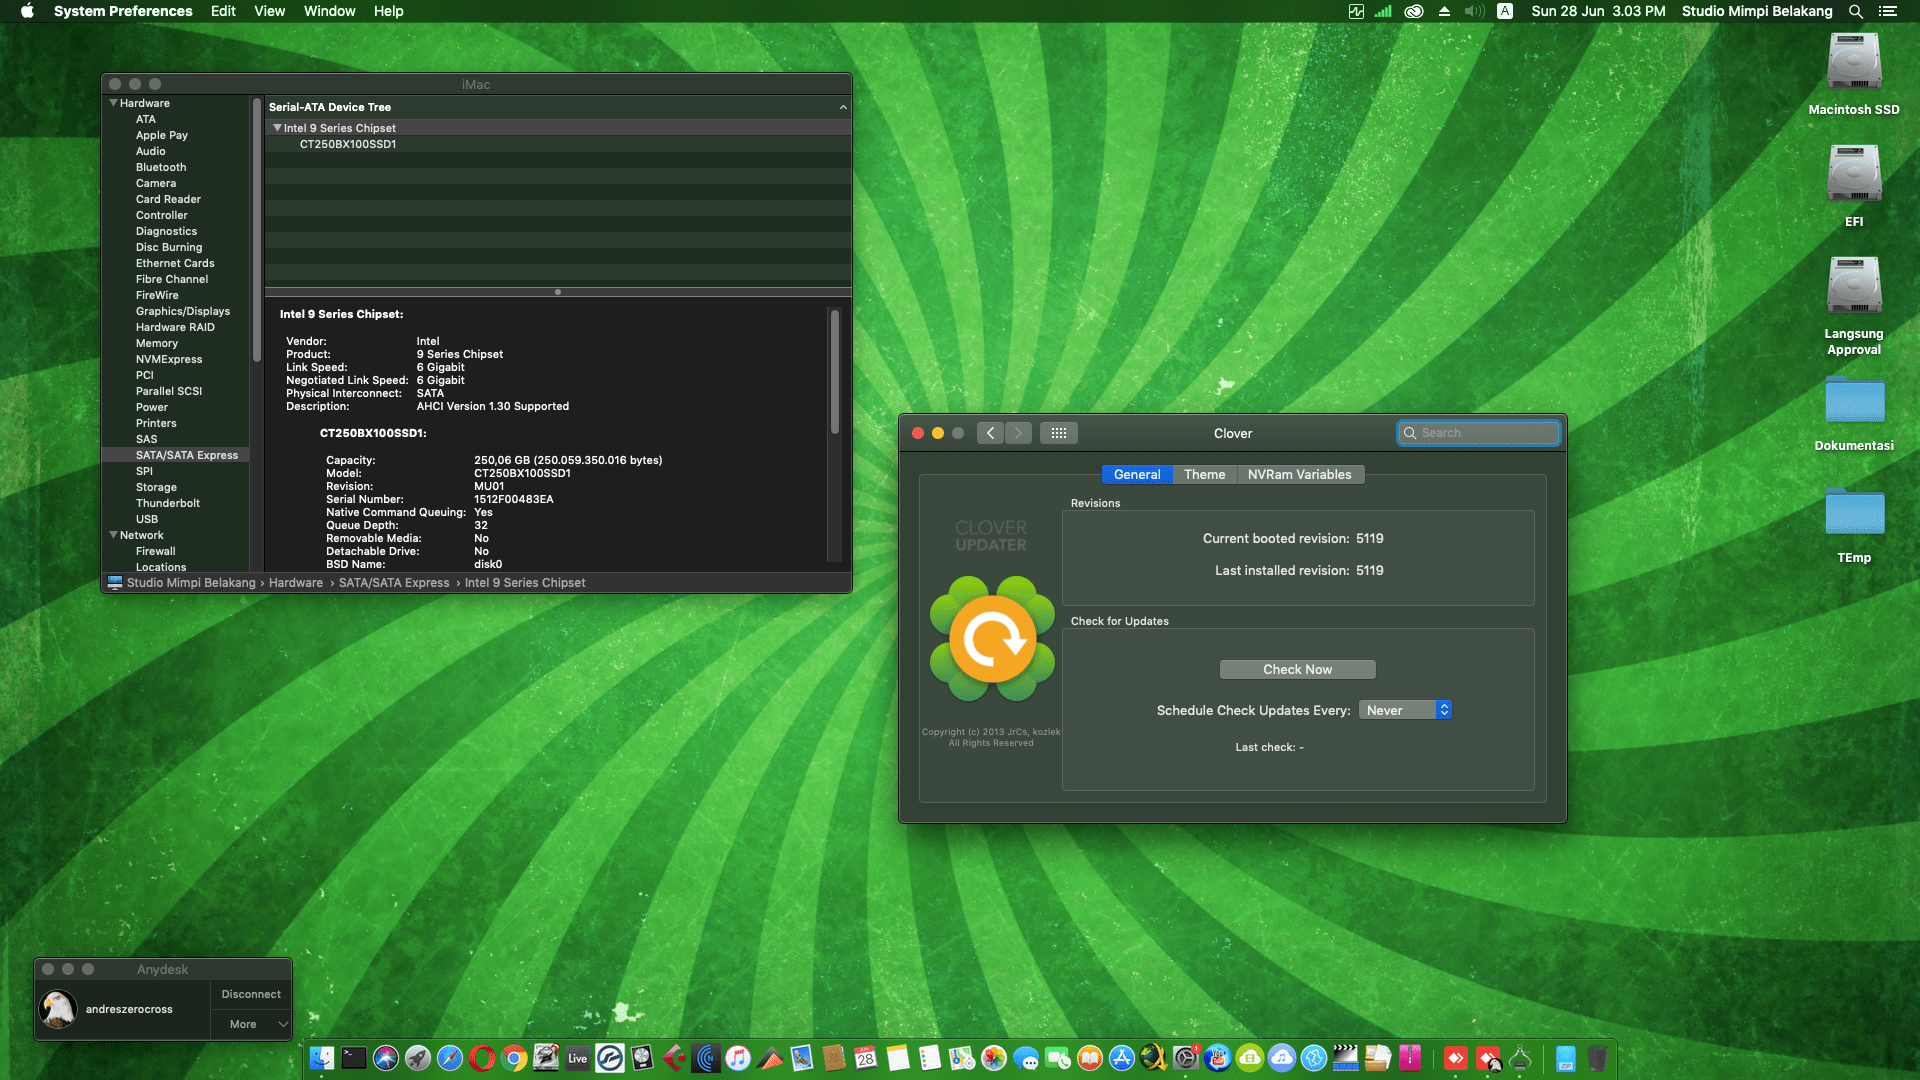Click the Search field in Clover window
Viewport: 1920px width, 1080px height.
pos(1478,433)
